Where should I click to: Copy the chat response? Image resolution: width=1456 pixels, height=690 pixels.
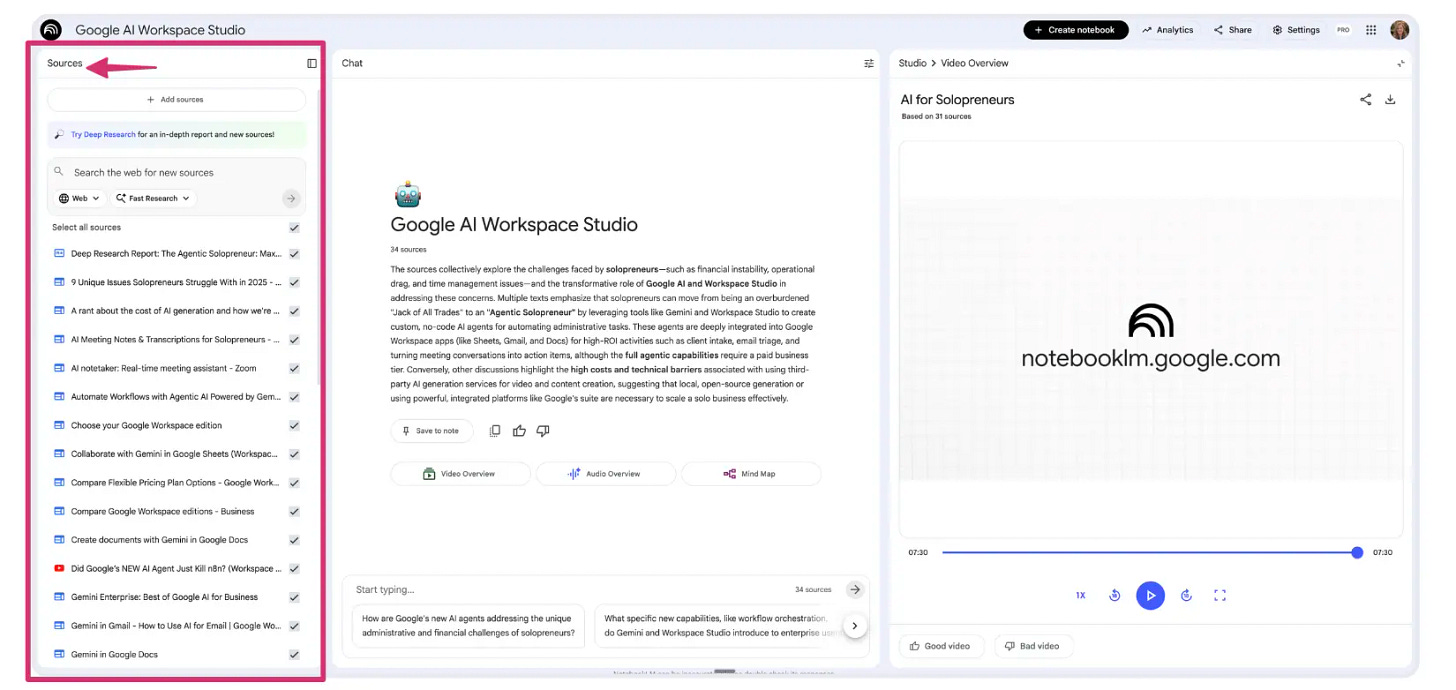(495, 430)
